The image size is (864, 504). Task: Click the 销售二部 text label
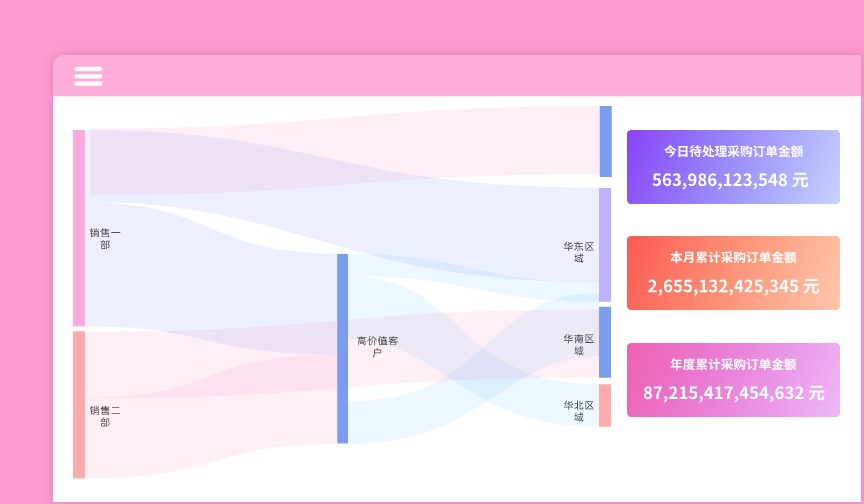[x=105, y=416]
